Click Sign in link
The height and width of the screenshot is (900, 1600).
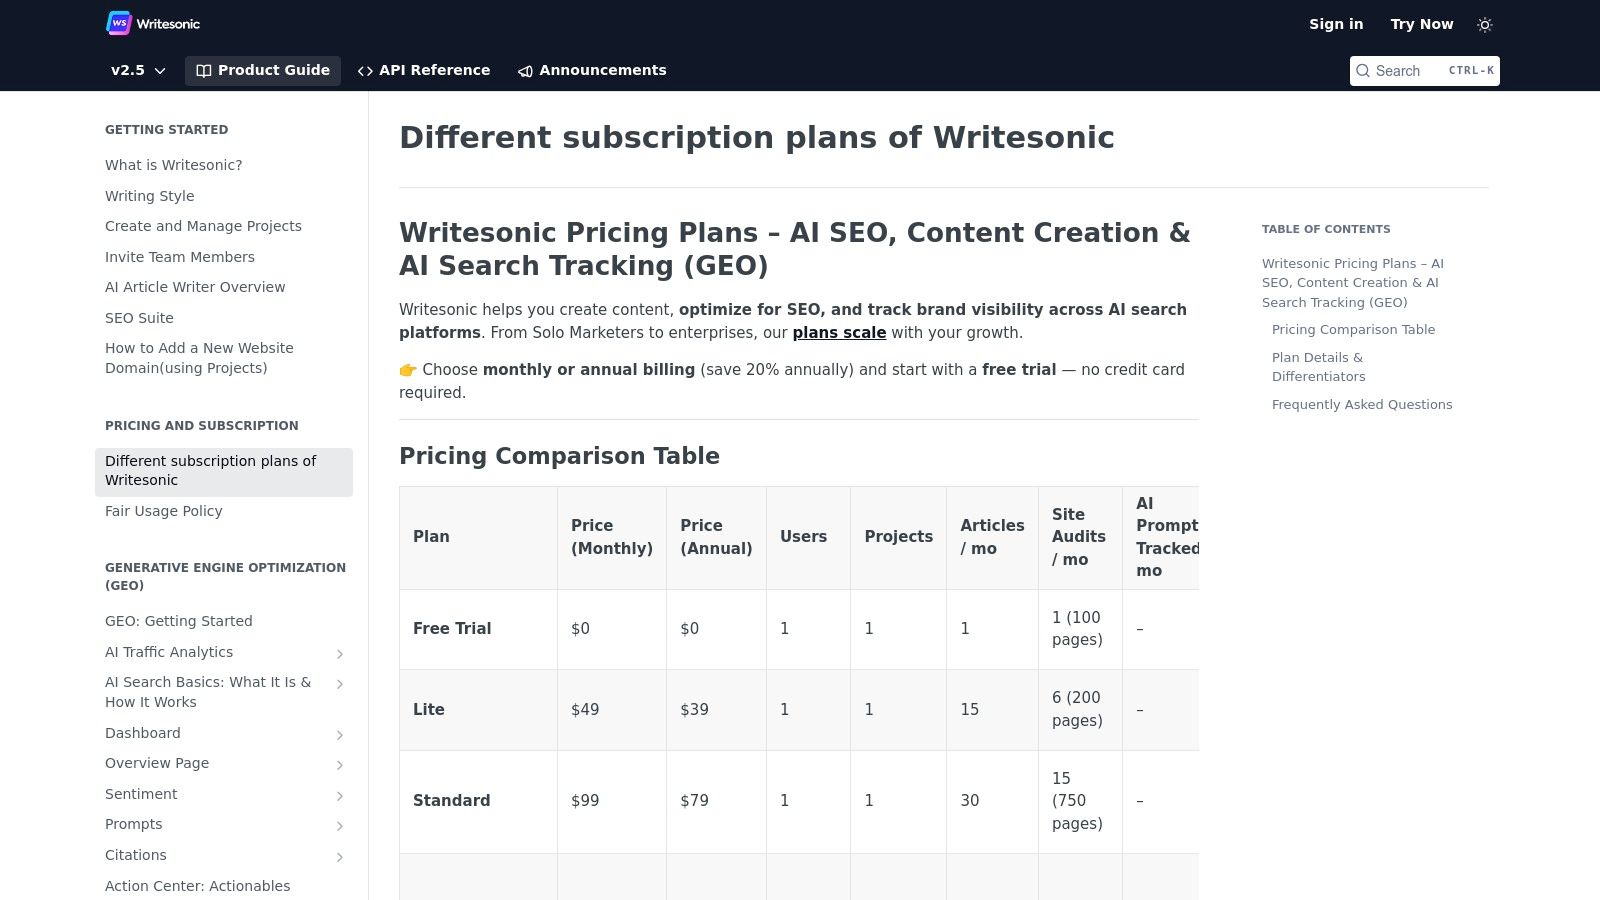point(1336,24)
